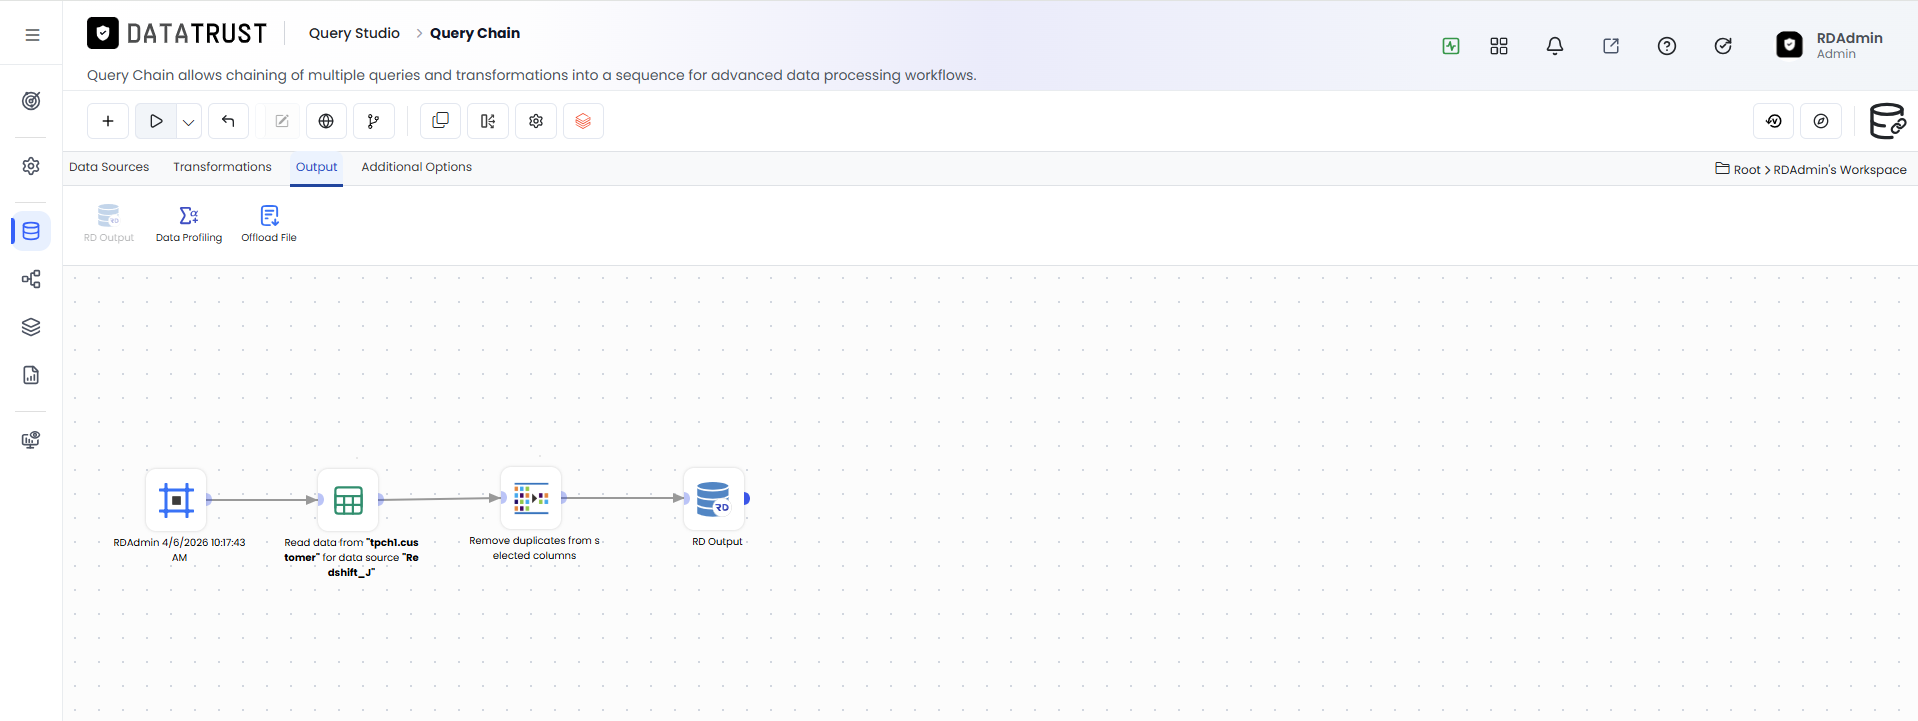The image size is (1918, 721).
Task: Open the notifications bell icon
Action: [x=1555, y=46]
